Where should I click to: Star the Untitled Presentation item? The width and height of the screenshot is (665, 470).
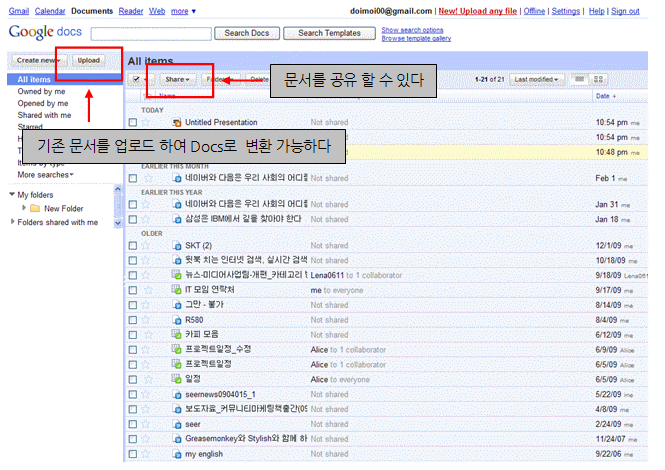(x=146, y=122)
